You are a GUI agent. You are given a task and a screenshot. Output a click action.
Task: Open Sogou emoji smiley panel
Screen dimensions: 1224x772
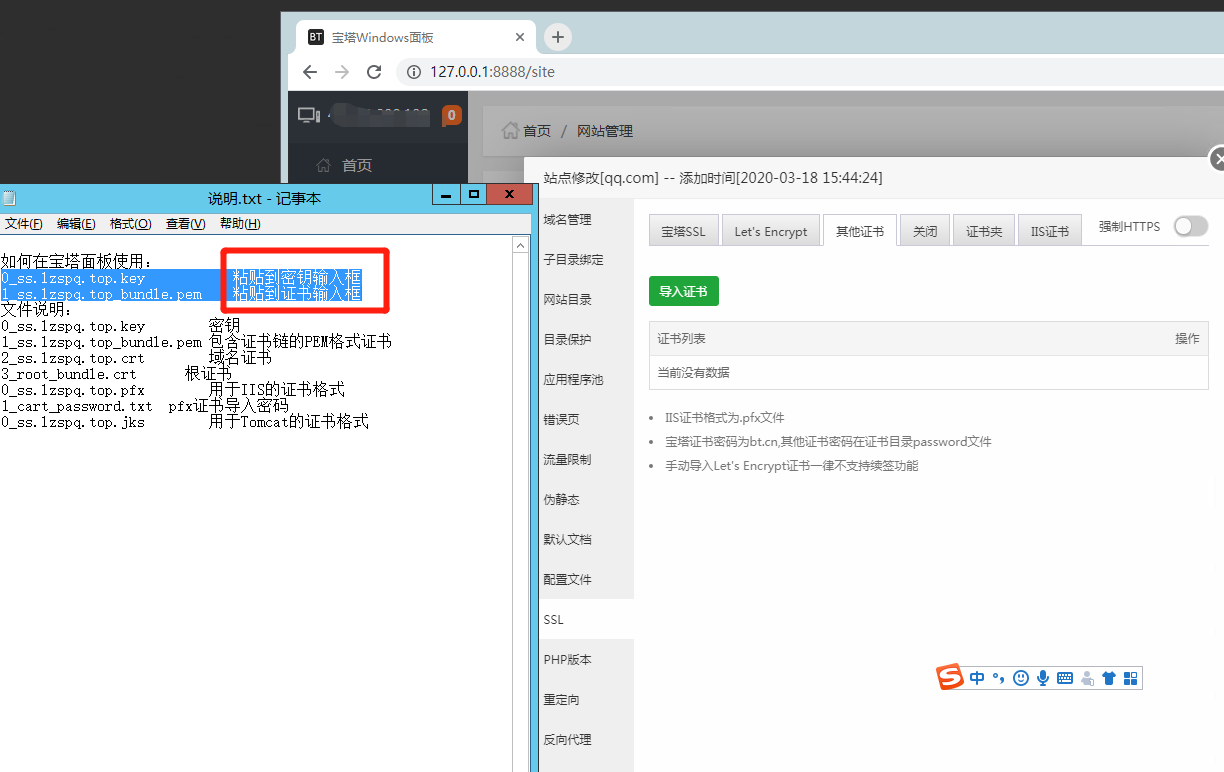1021,678
